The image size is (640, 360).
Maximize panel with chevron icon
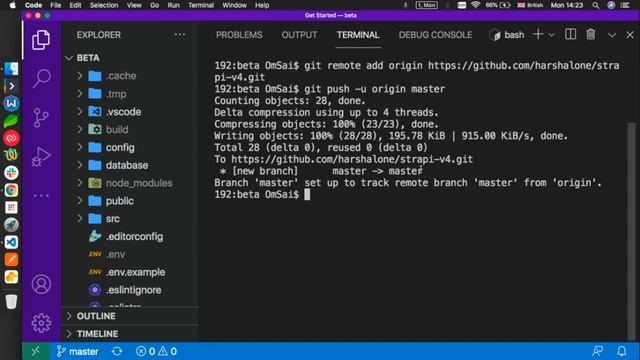(612, 35)
